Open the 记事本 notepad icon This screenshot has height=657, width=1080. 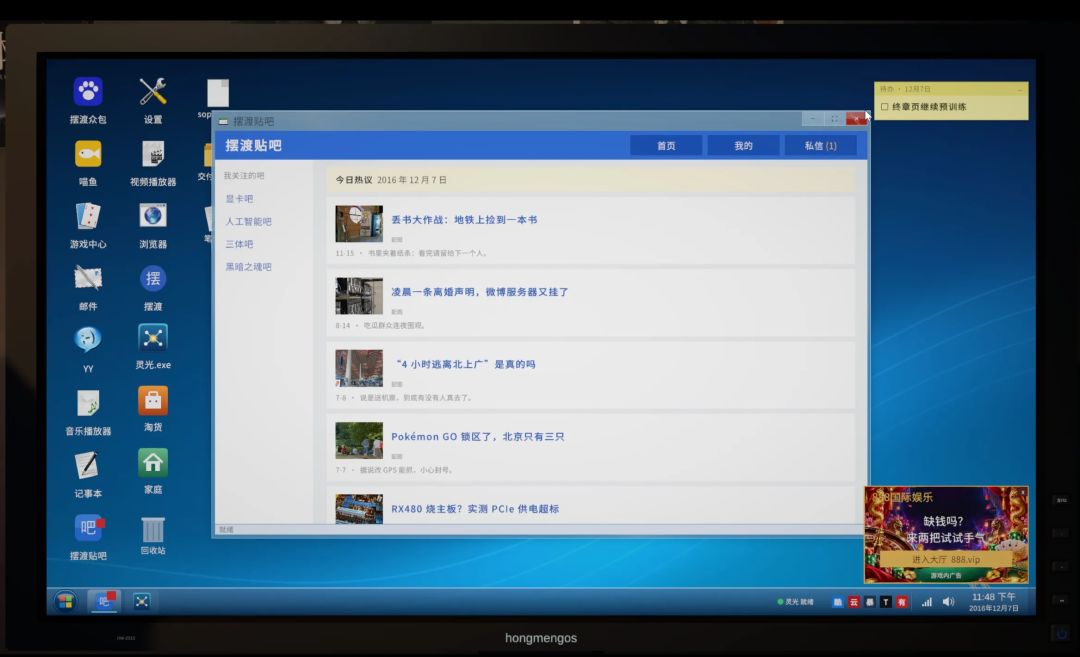pos(88,466)
